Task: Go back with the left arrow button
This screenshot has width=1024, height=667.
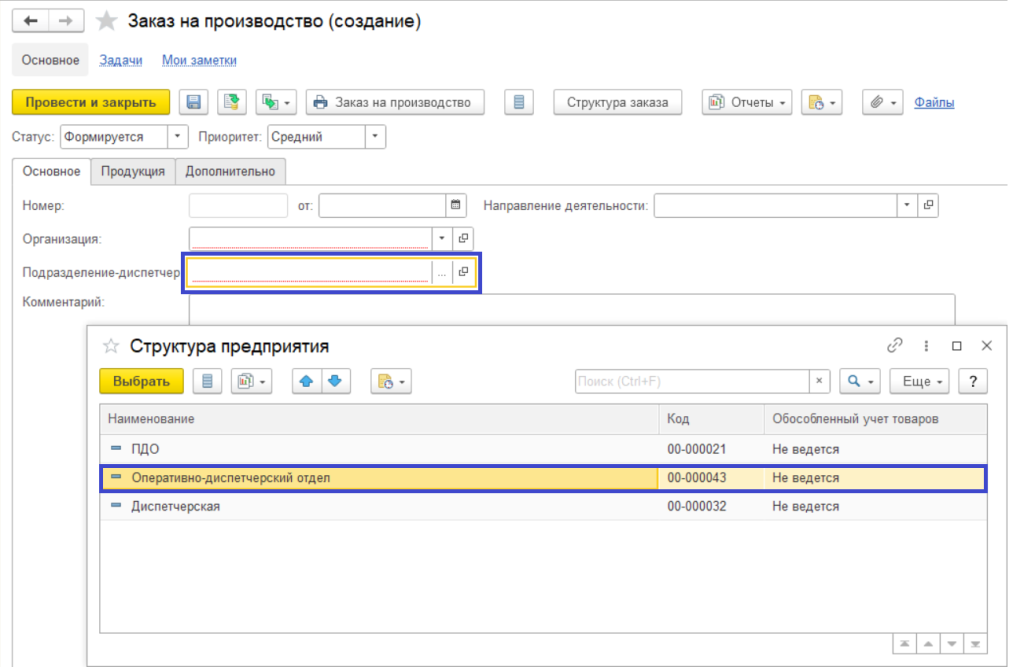Action: 30,21
